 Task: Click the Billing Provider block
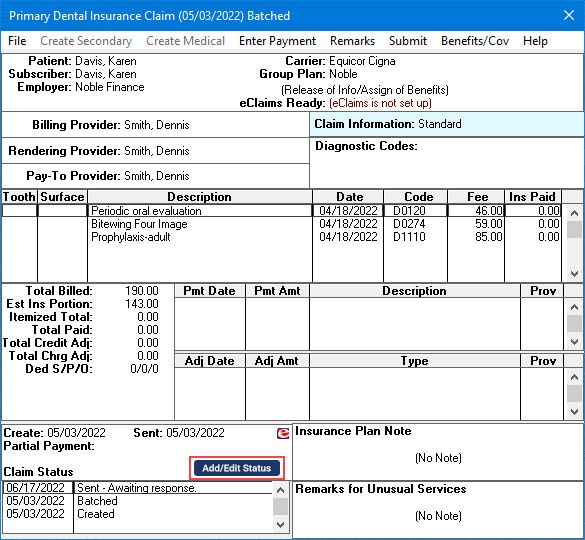point(155,125)
